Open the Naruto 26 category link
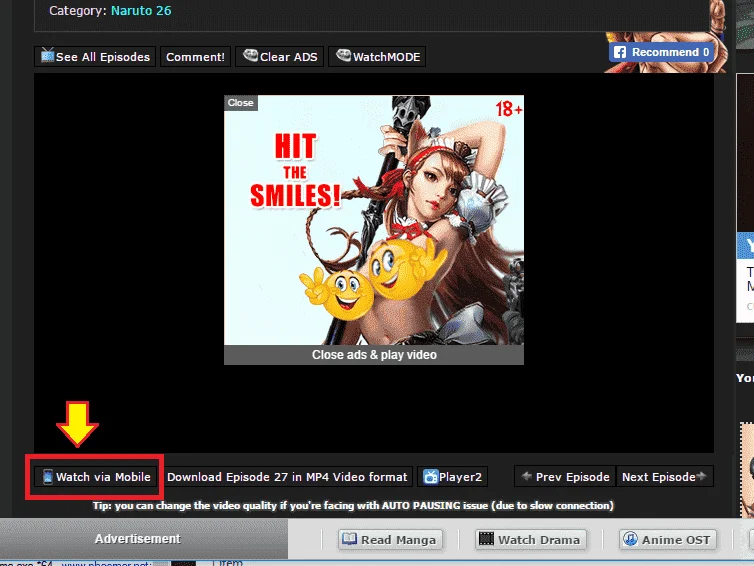Image resolution: width=754 pixels, height=566 pixels. coord(141,11)
